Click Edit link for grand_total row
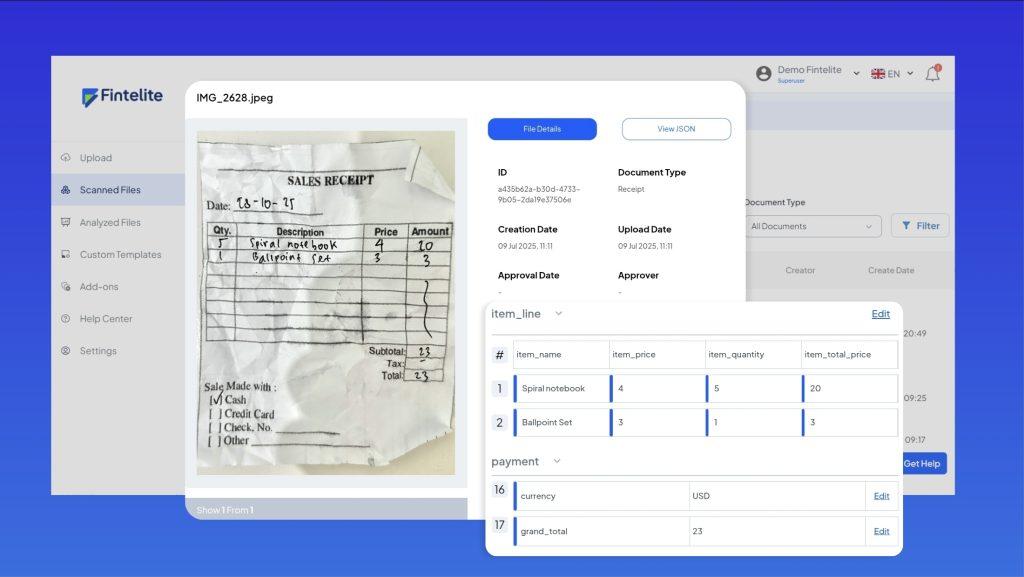1024x577 pixels. click(x=881, y=531)
